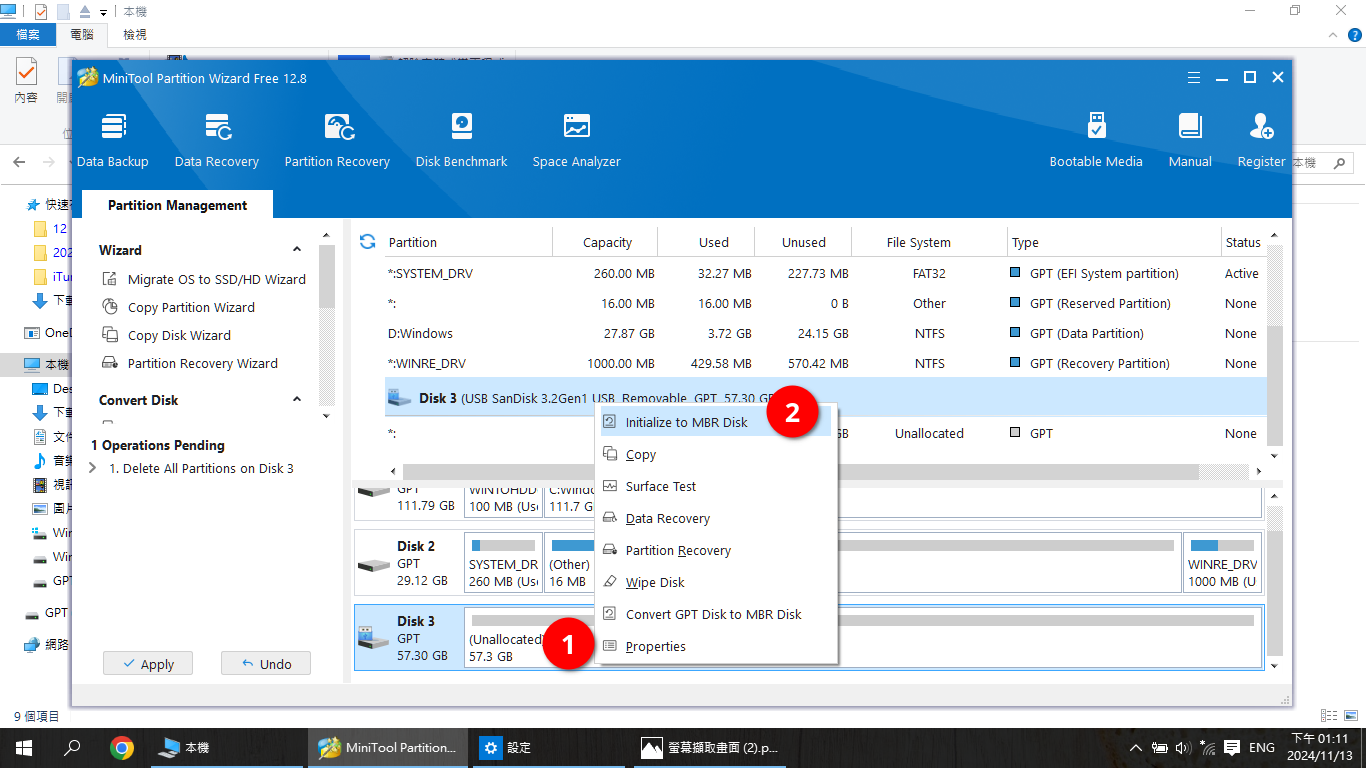Screen dimensions: 1366x768
Task: Open Space Analyzer
Action: pos(577,140)
